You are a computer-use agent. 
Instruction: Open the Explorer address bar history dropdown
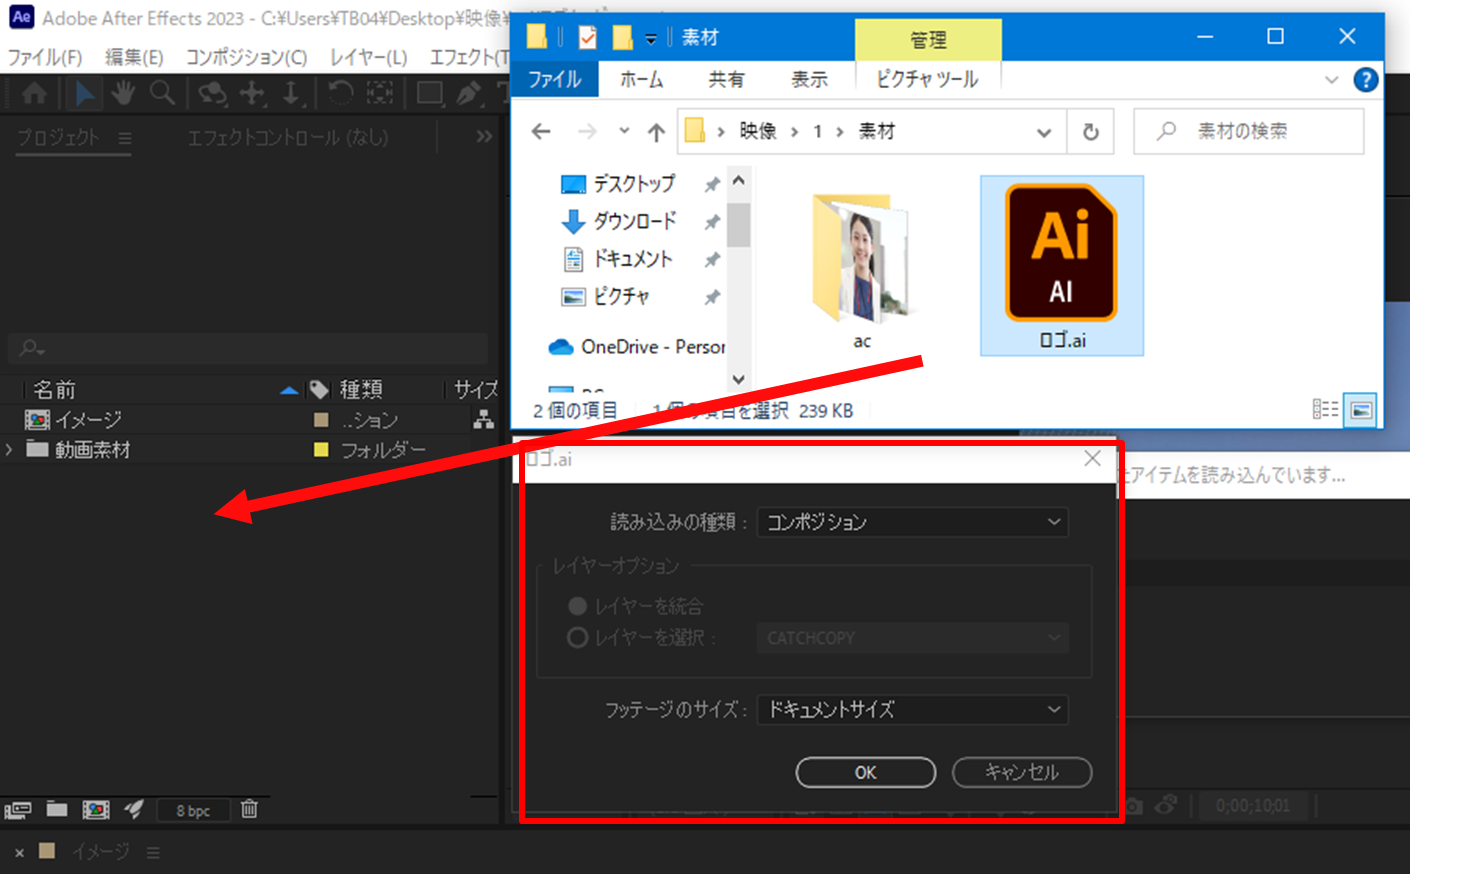[1044, 132]
